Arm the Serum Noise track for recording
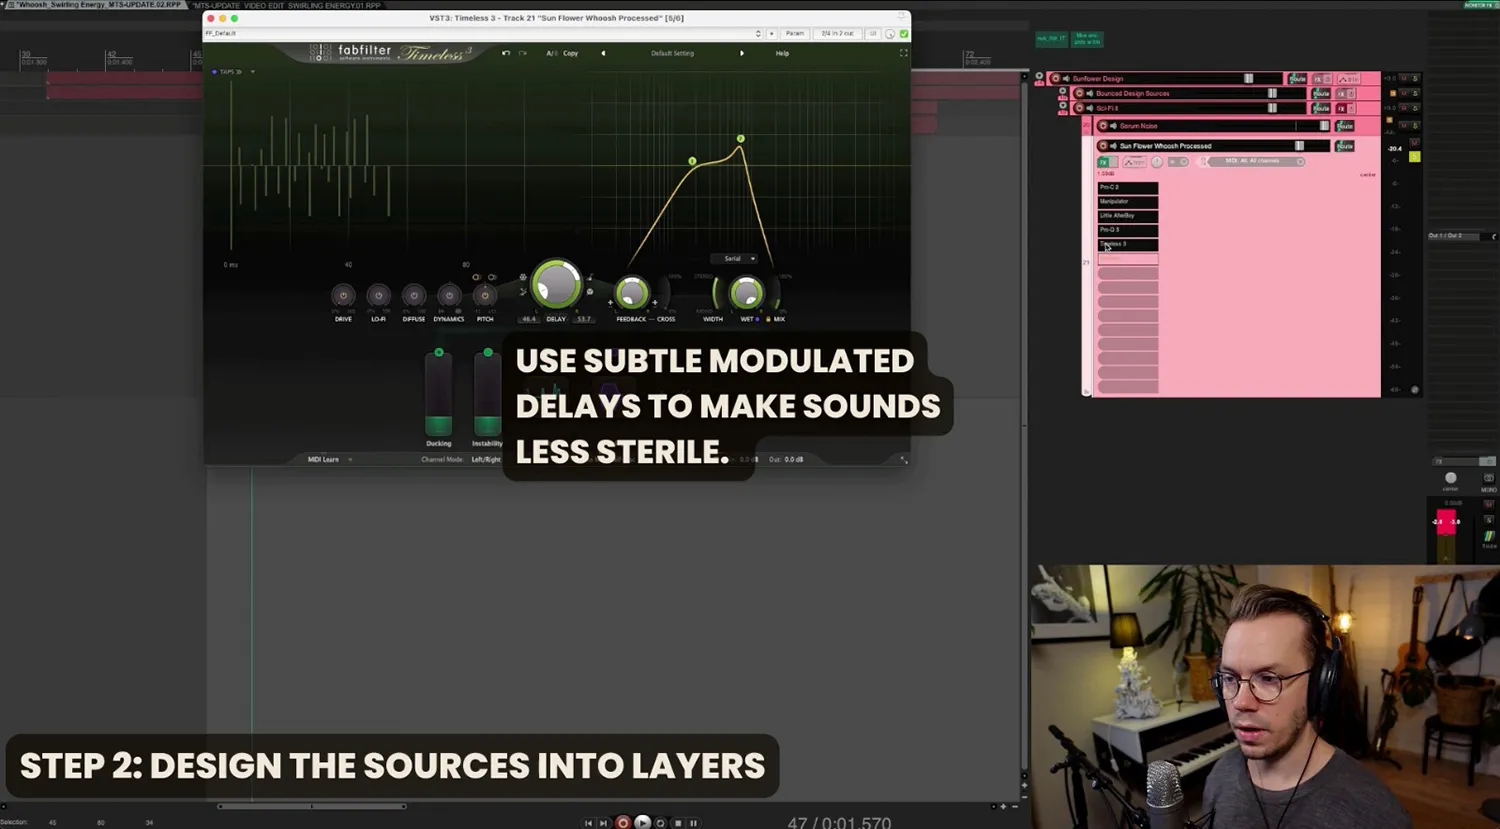Screen dimensions: 1500x829 pos(1103,125)
